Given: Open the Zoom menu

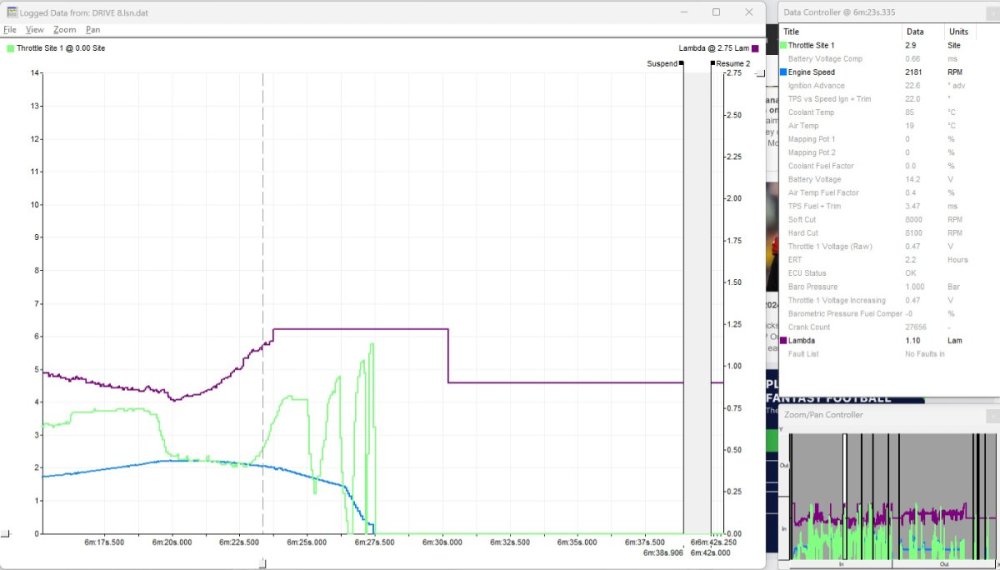Looking at the screenshot, I should [x=64, y=30].
